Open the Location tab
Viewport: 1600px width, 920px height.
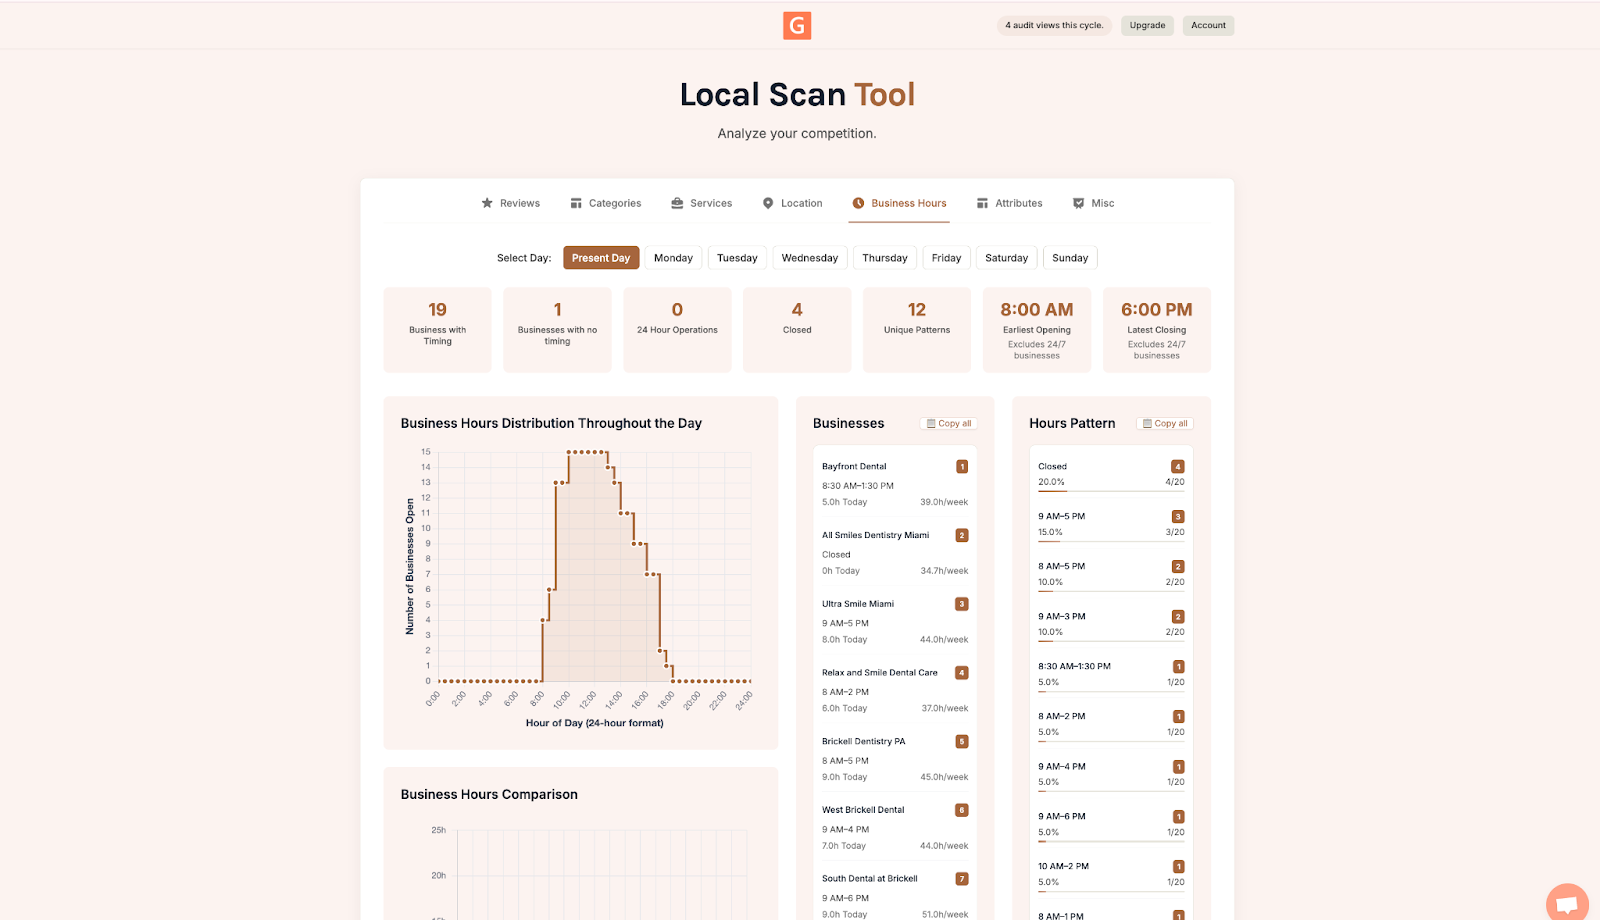(791, 203)
